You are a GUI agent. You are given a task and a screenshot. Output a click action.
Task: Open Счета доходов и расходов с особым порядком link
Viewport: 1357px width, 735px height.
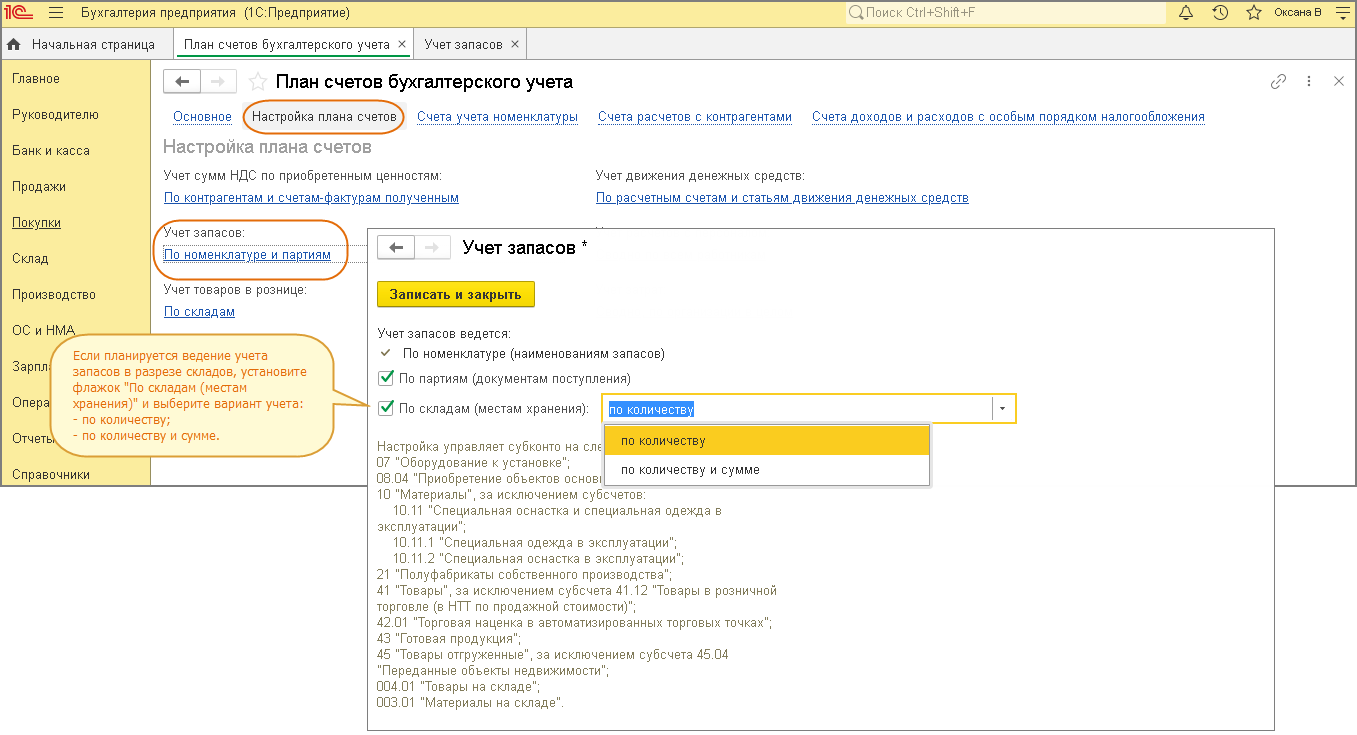click(1008, 117)
